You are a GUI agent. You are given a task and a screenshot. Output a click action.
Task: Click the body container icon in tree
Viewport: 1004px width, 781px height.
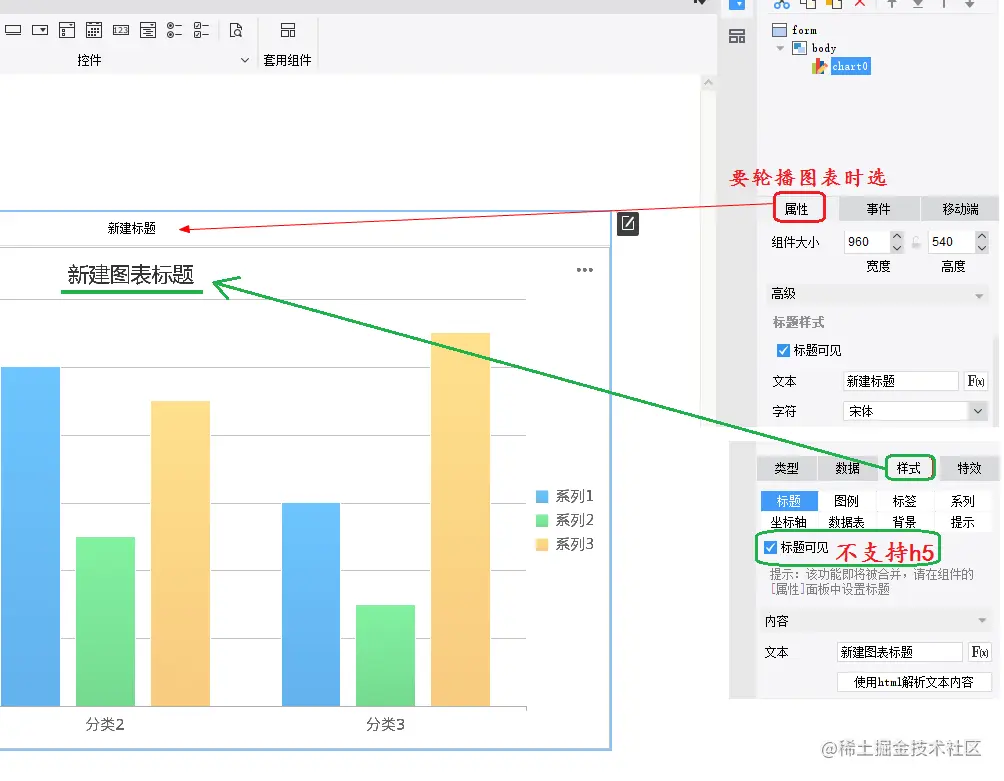click(799, 48)
